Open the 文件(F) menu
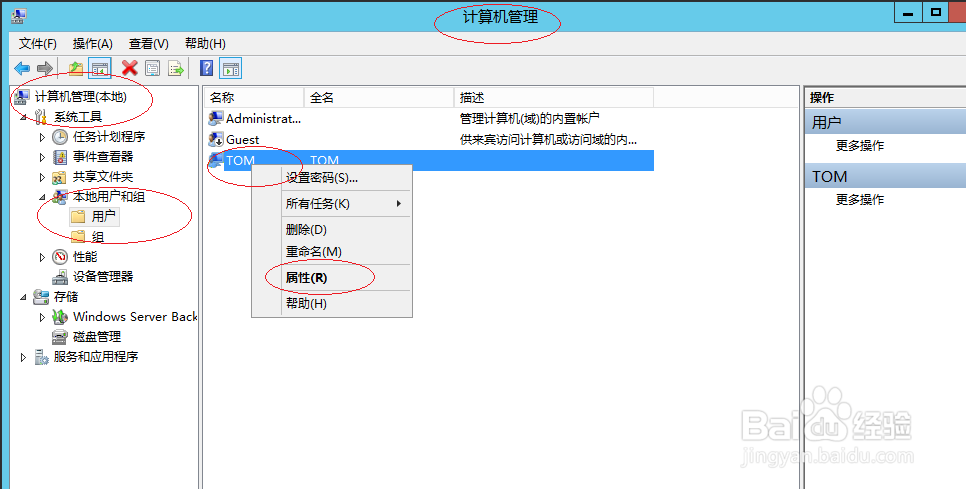The width and height of the screenshot is (966, 489). [38, 44]
